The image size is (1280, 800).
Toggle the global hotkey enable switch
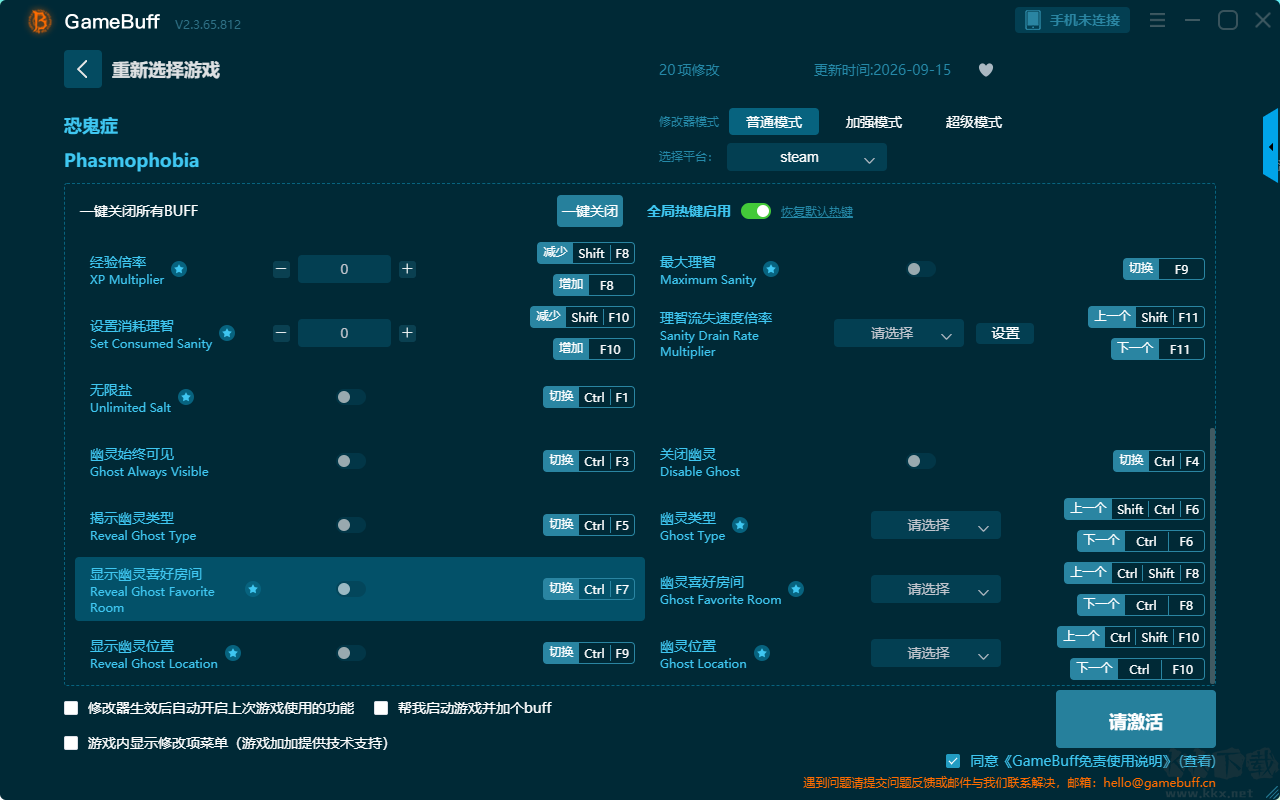[x=756, y=211]
